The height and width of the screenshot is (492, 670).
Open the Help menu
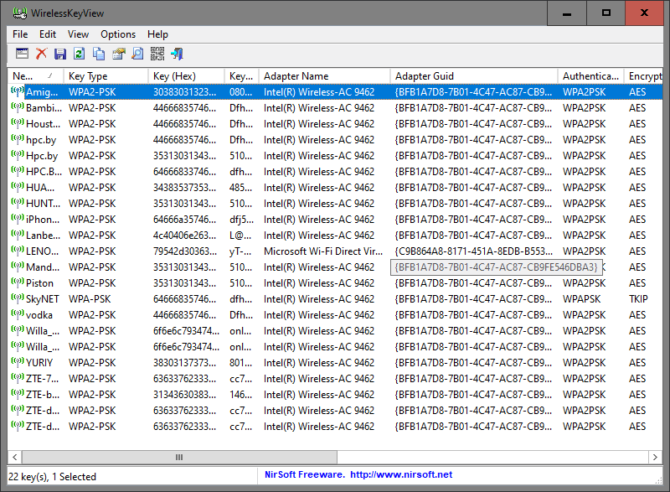click(158, 34)
